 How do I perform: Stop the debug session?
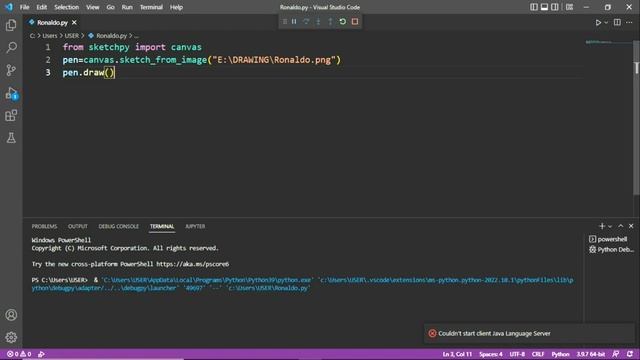(355, 22)
